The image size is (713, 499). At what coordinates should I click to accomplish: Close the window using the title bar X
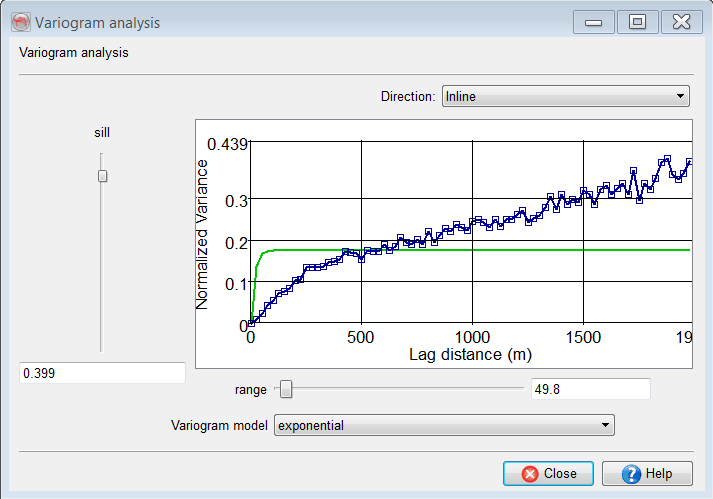tap(682, 22)
